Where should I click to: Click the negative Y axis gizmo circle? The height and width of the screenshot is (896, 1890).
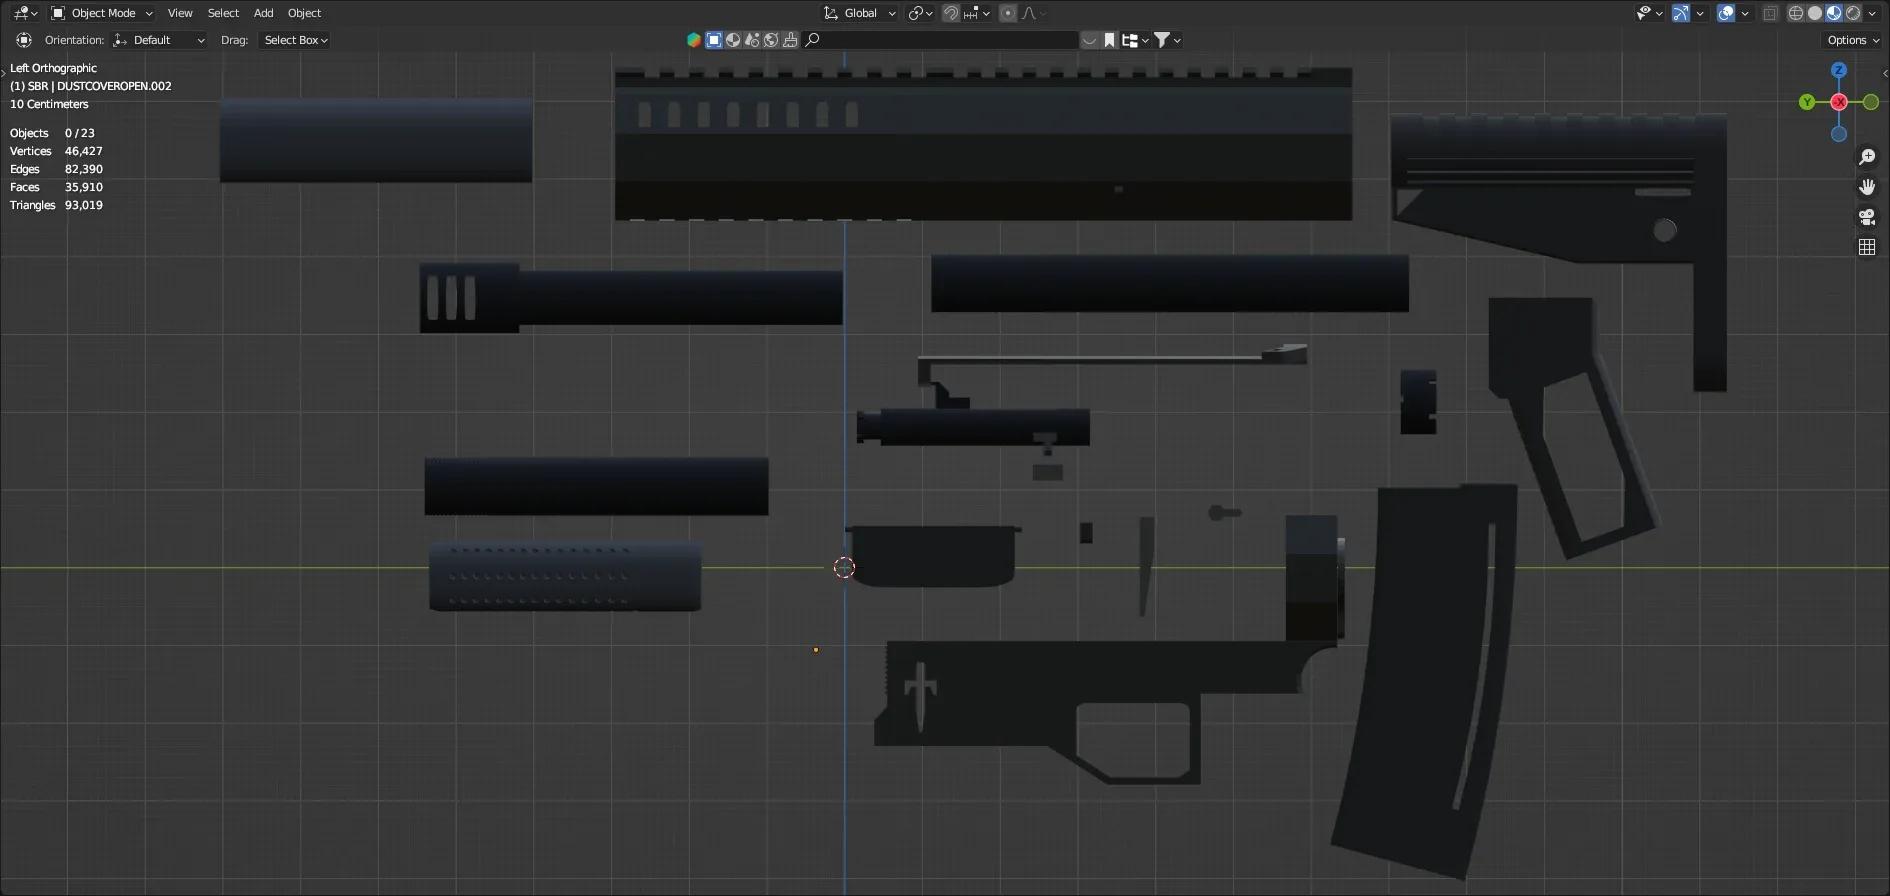pos(1871,102)
